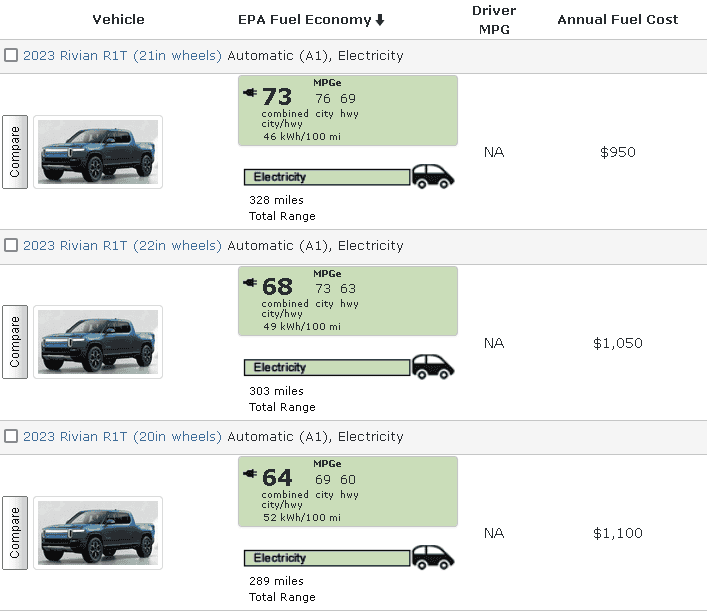Click the Electricity range bar for 289 miles
Viewport: 725px width, 614px height.
[x=327, y=558]
